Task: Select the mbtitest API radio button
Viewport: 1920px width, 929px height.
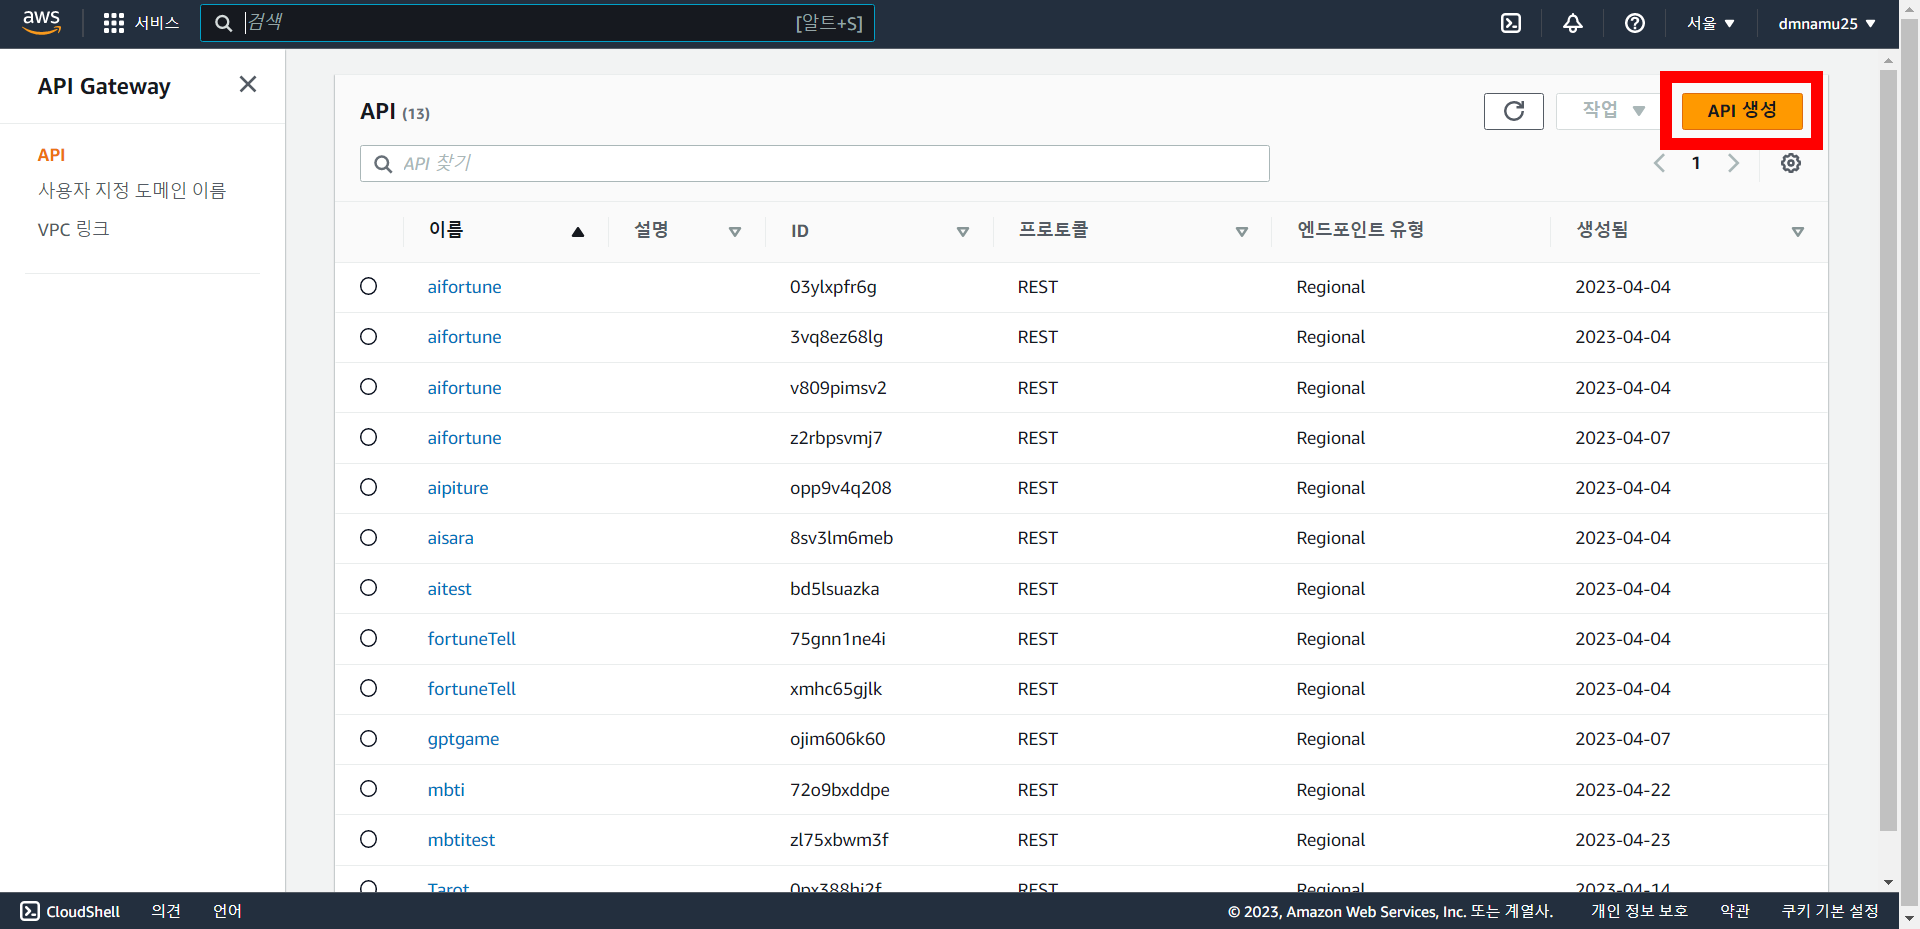Action: coord(369,839)
